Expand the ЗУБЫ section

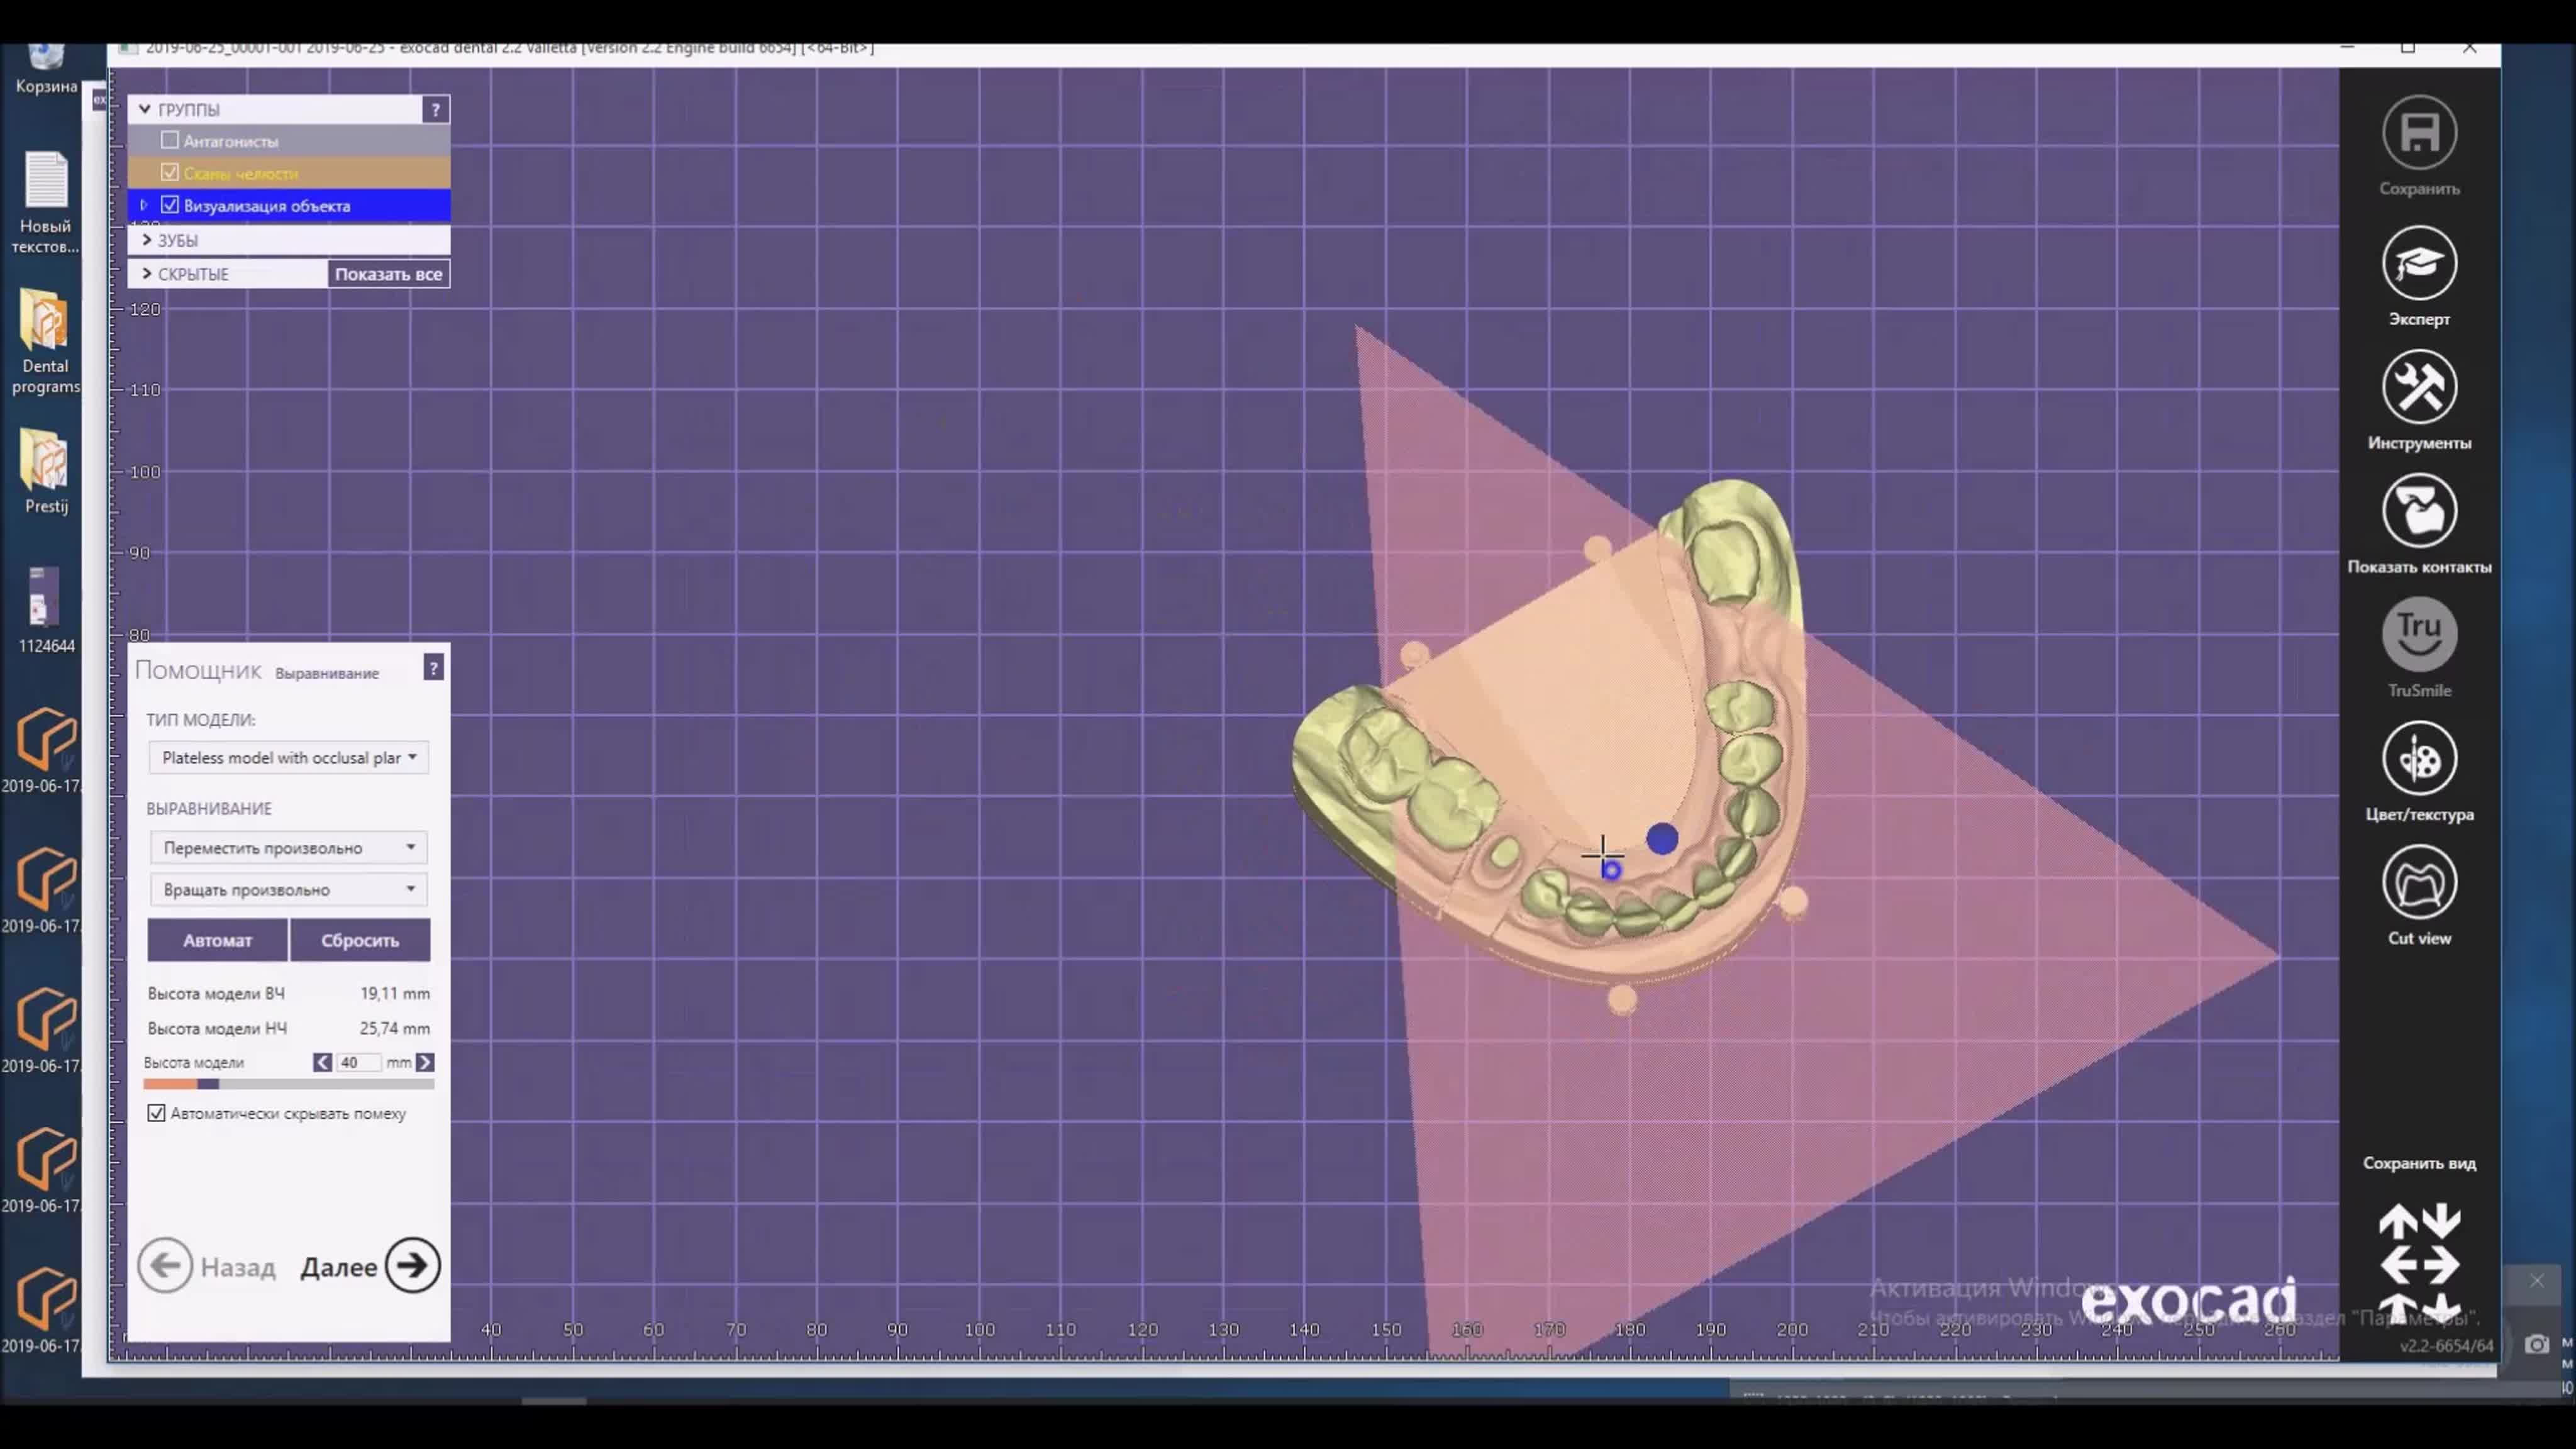tap(147, 240)
